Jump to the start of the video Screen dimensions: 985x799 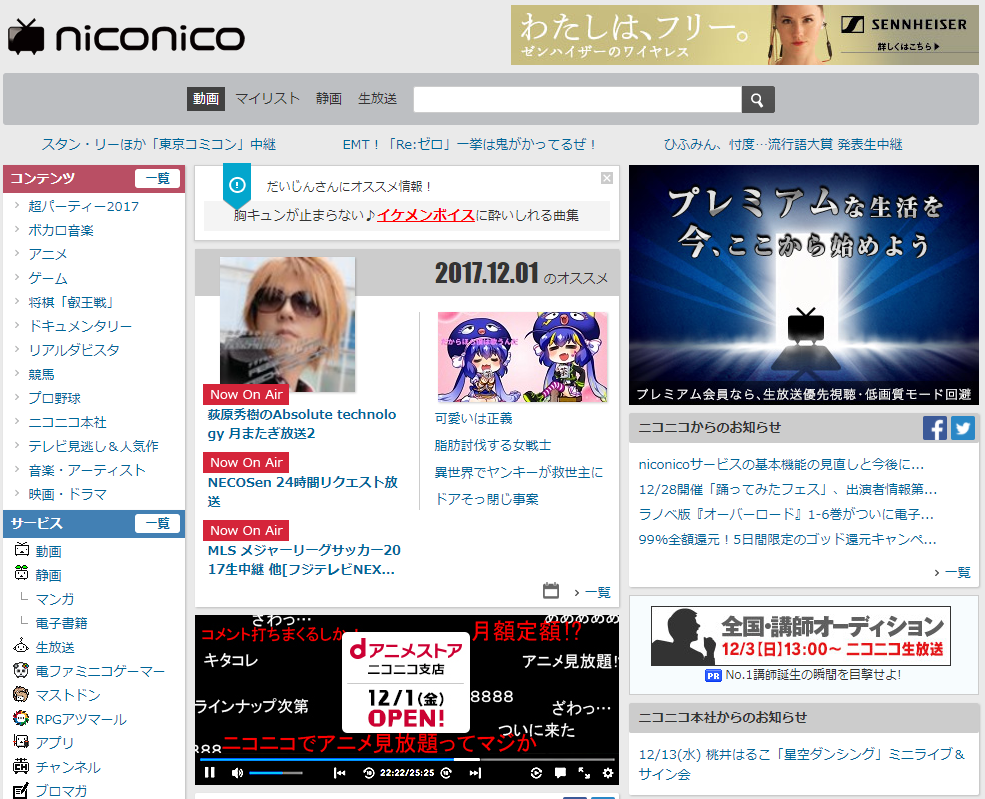339,773
